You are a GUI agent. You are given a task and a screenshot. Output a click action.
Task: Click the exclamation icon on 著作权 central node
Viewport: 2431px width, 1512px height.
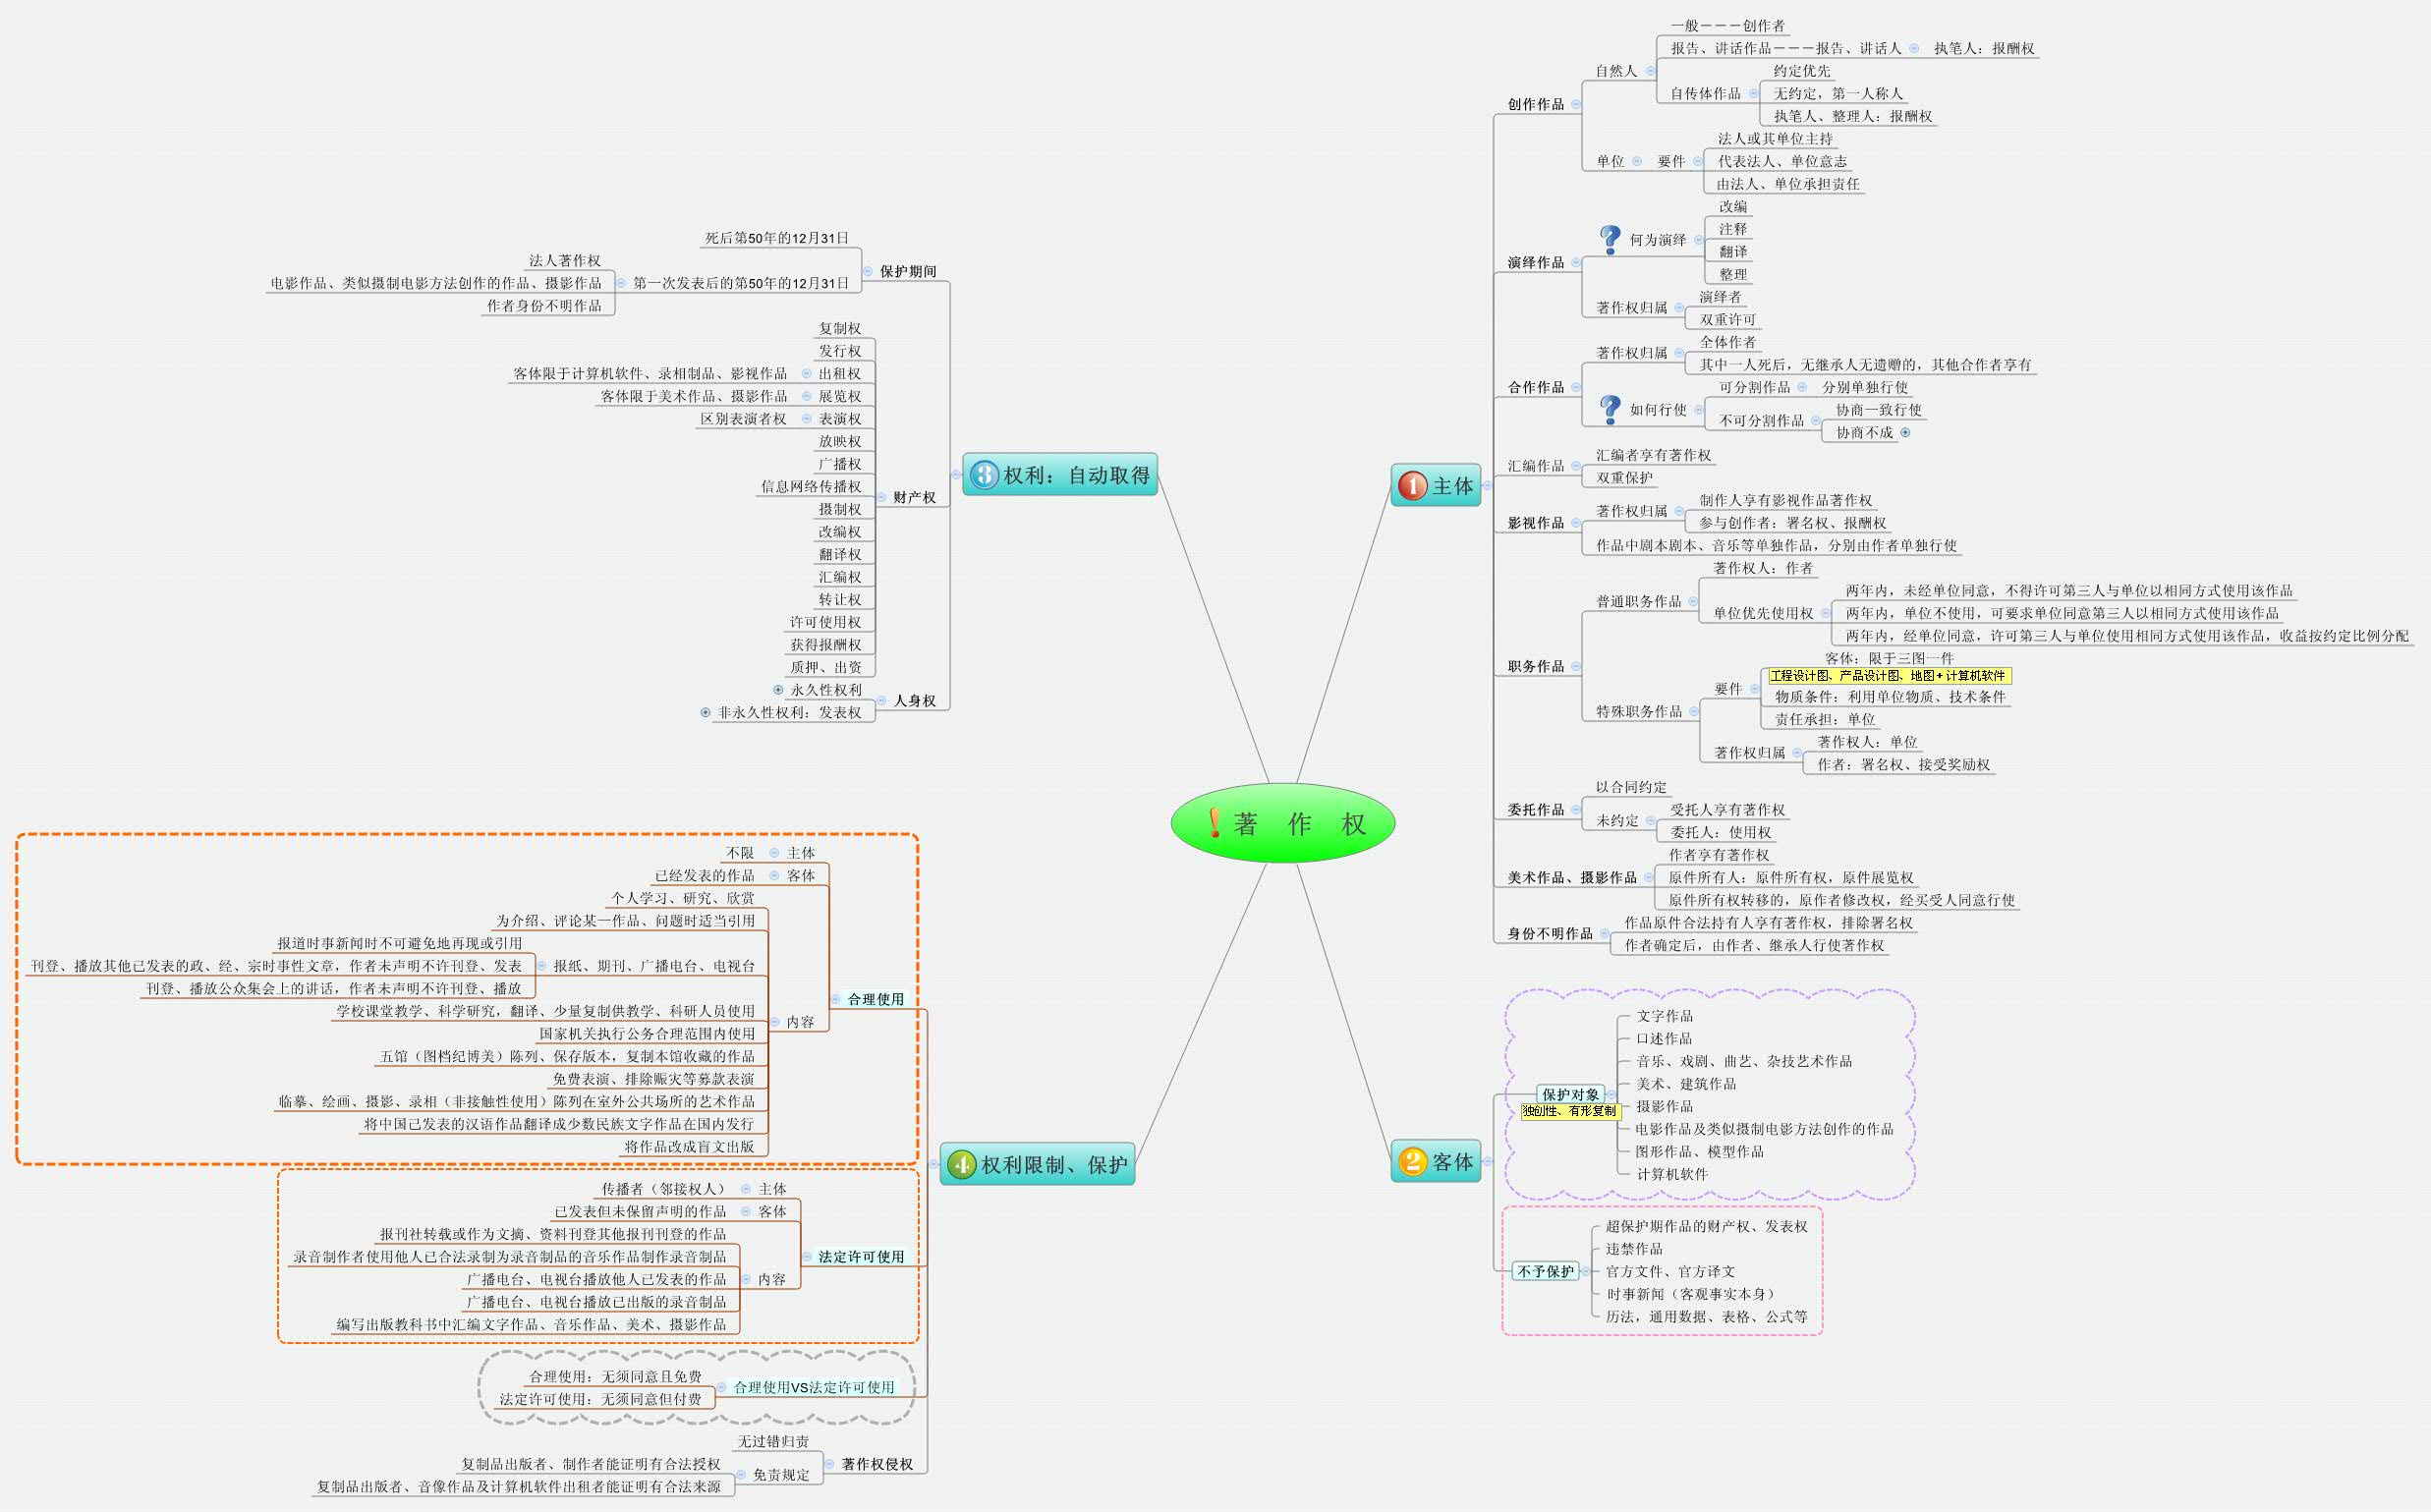[x=1214, y=823]
